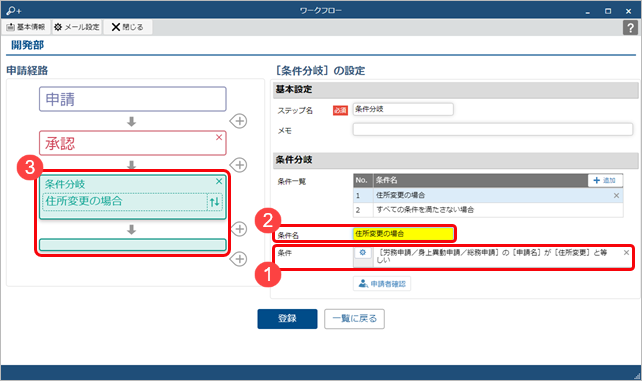Select the 住所変更の場合 branch in route

125,201
